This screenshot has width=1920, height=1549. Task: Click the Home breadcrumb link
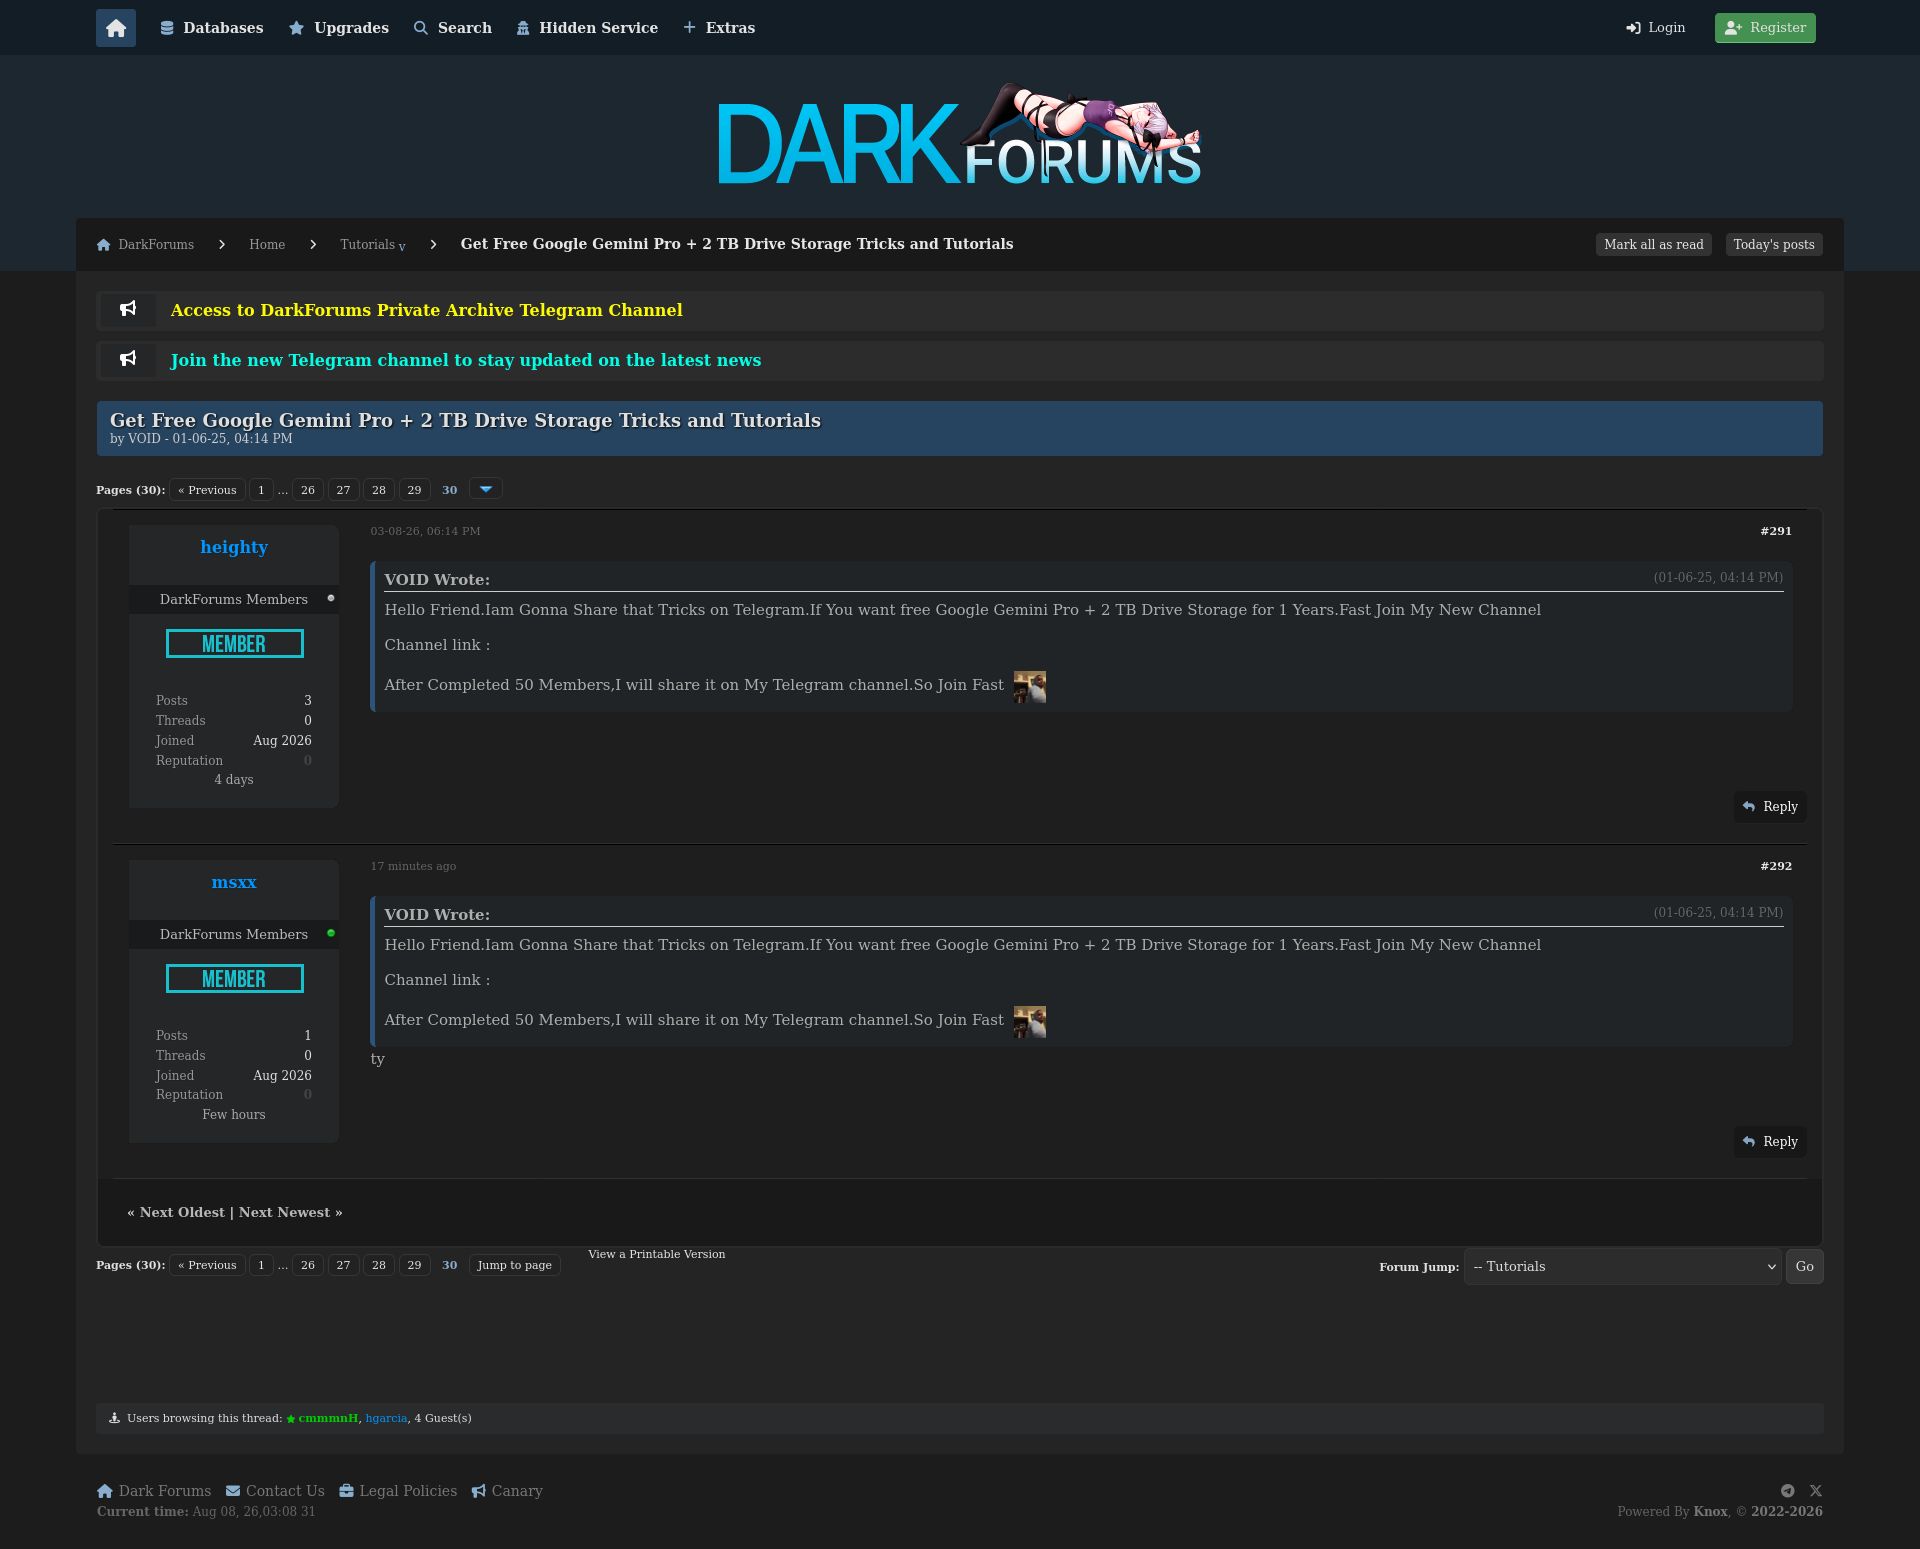click(x=267, y=245)
